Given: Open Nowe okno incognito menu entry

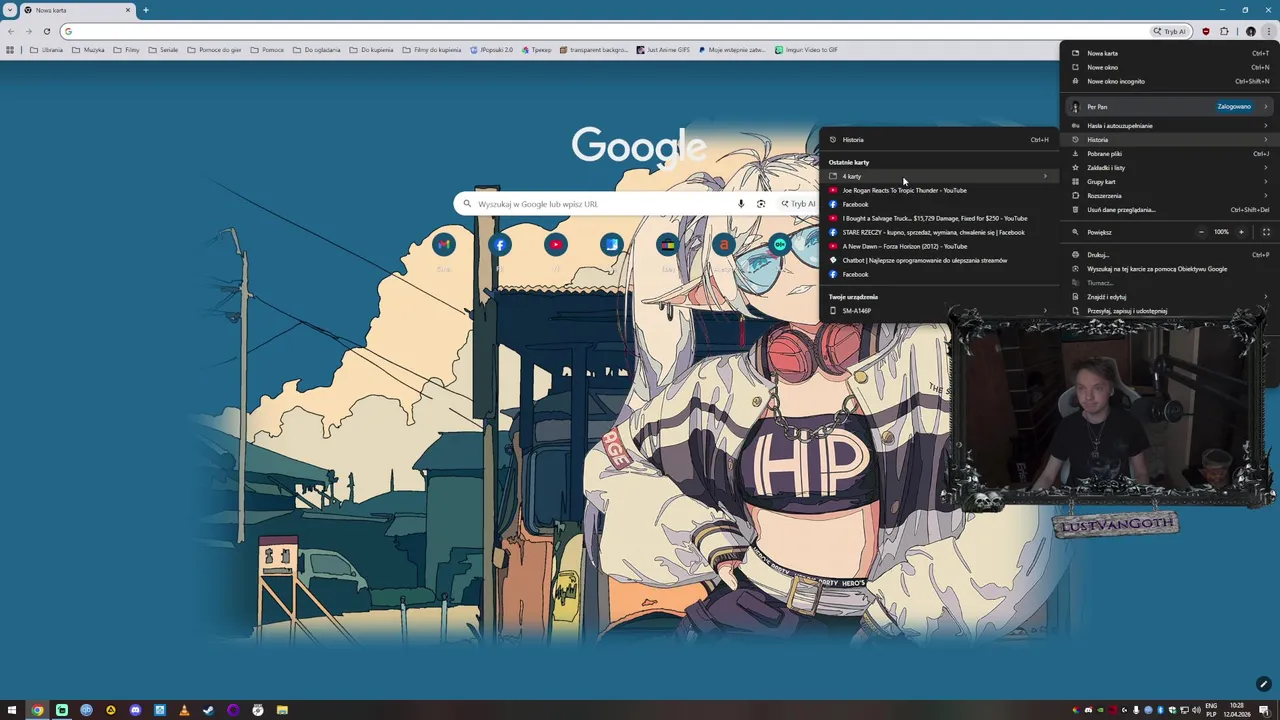Looking at the screenshot, I should (x=1169, y=81).
